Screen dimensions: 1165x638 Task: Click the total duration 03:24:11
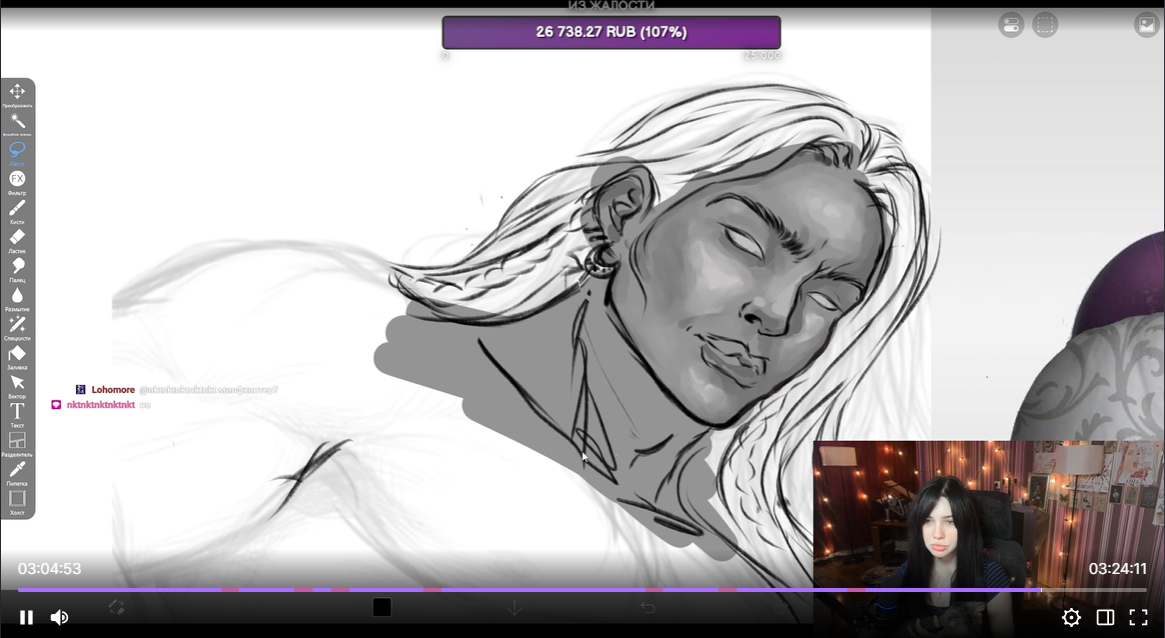point(1117,569)
